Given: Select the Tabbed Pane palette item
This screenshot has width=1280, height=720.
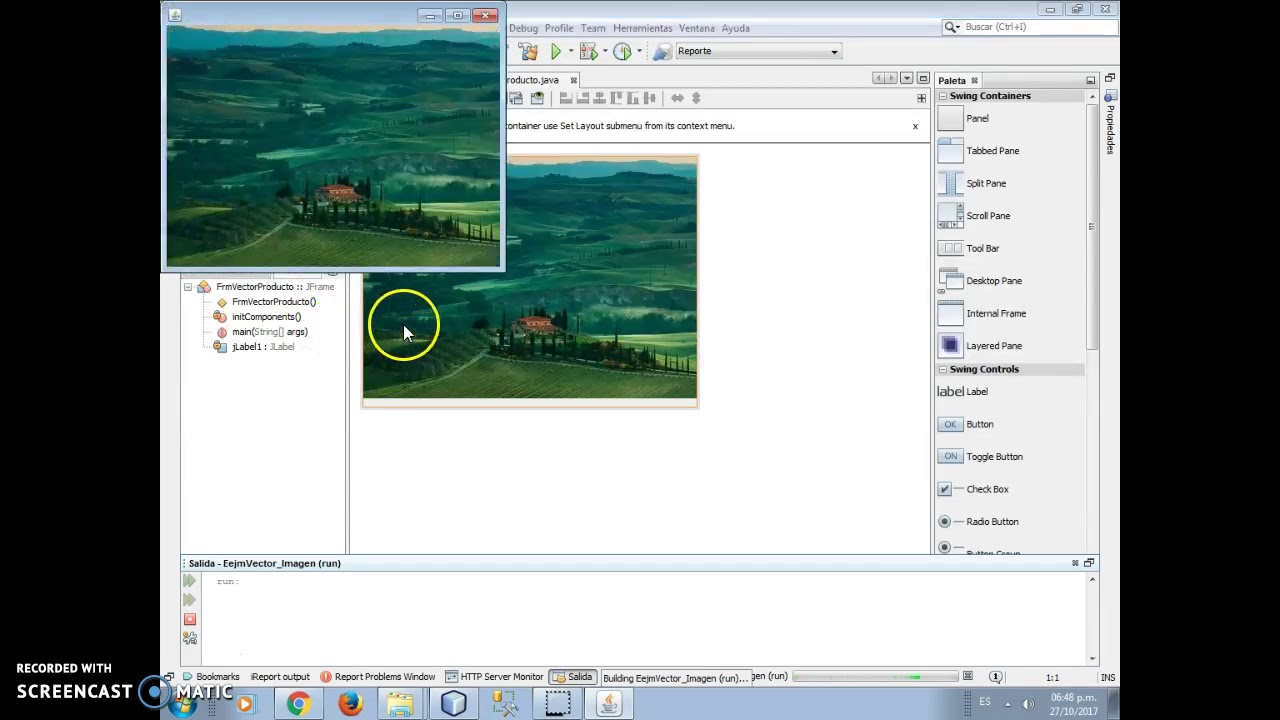Looking at the screenshot, I should coord(978,151).
